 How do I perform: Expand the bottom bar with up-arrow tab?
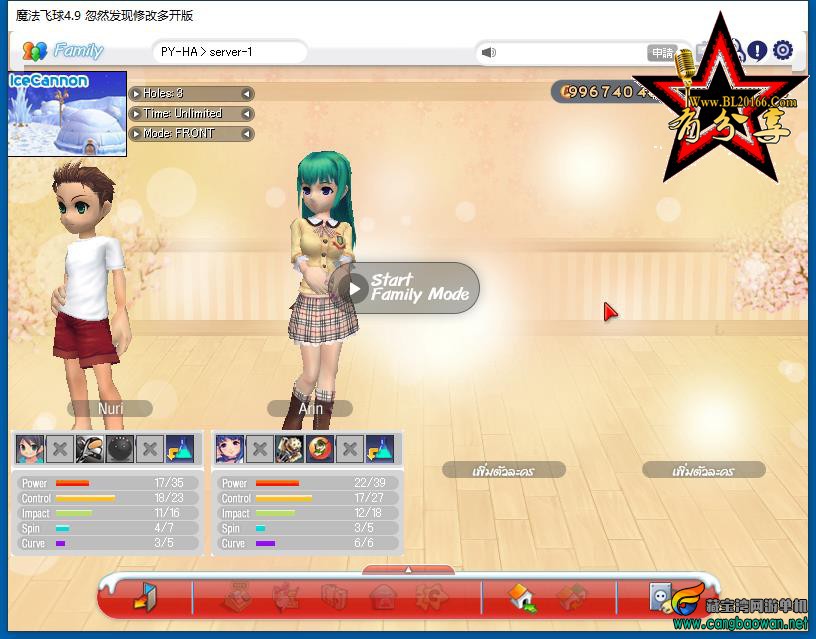pos(409,570)
